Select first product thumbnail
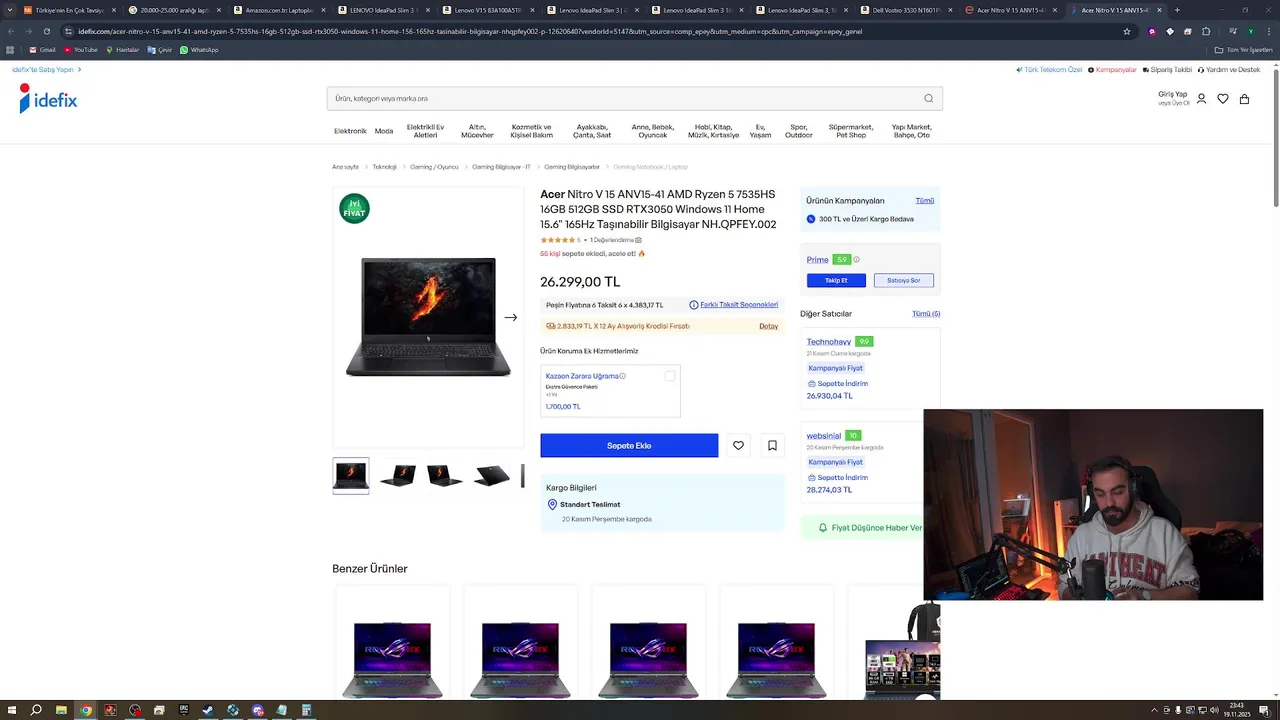 (x=351, y=476)
